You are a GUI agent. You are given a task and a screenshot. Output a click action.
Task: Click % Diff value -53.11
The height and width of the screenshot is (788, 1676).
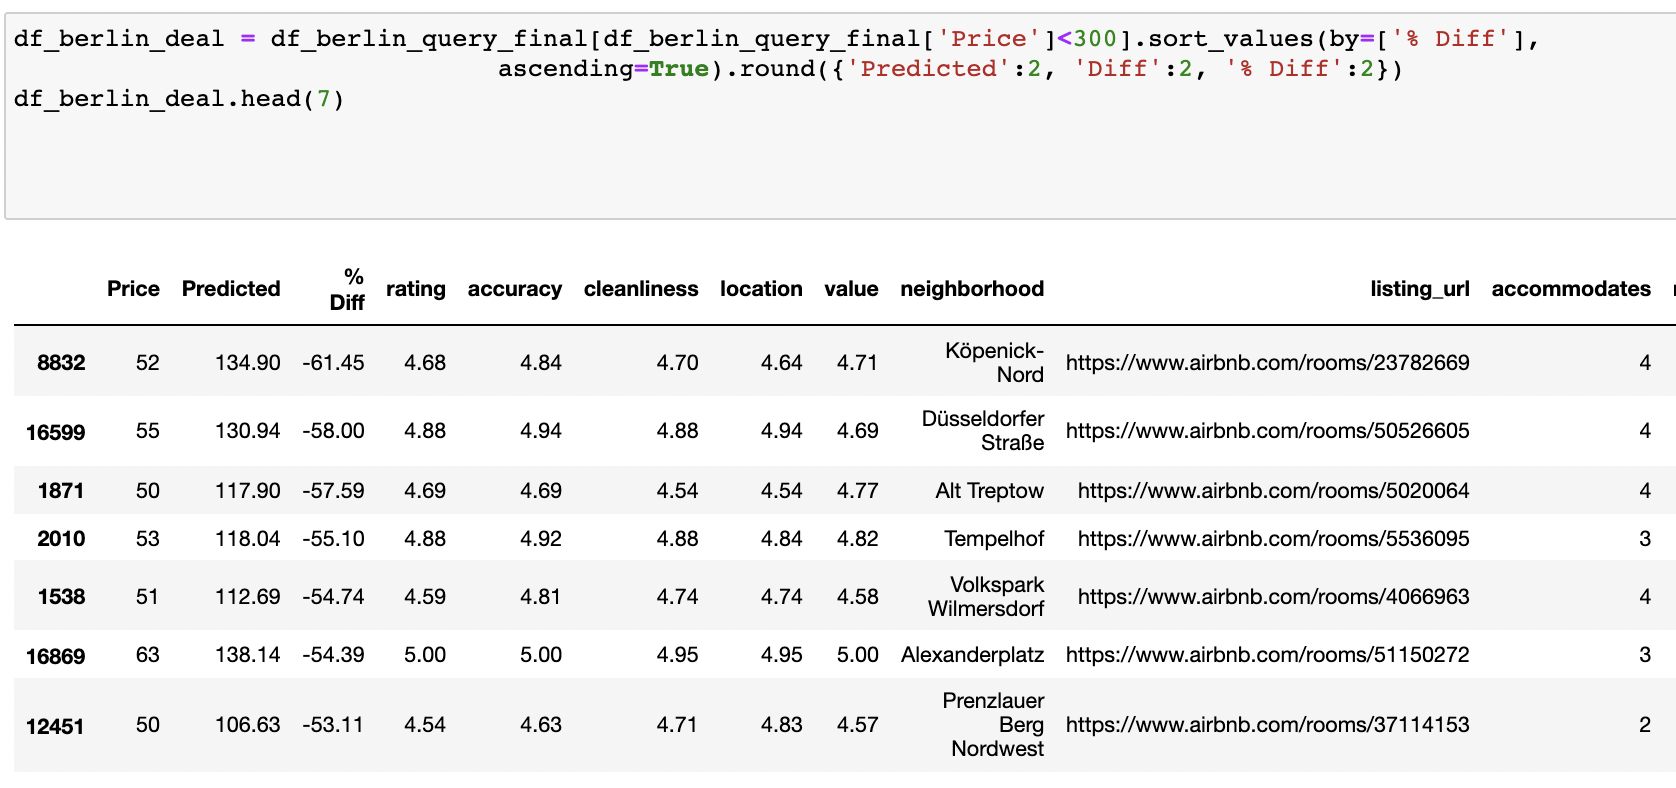(333, 725)
